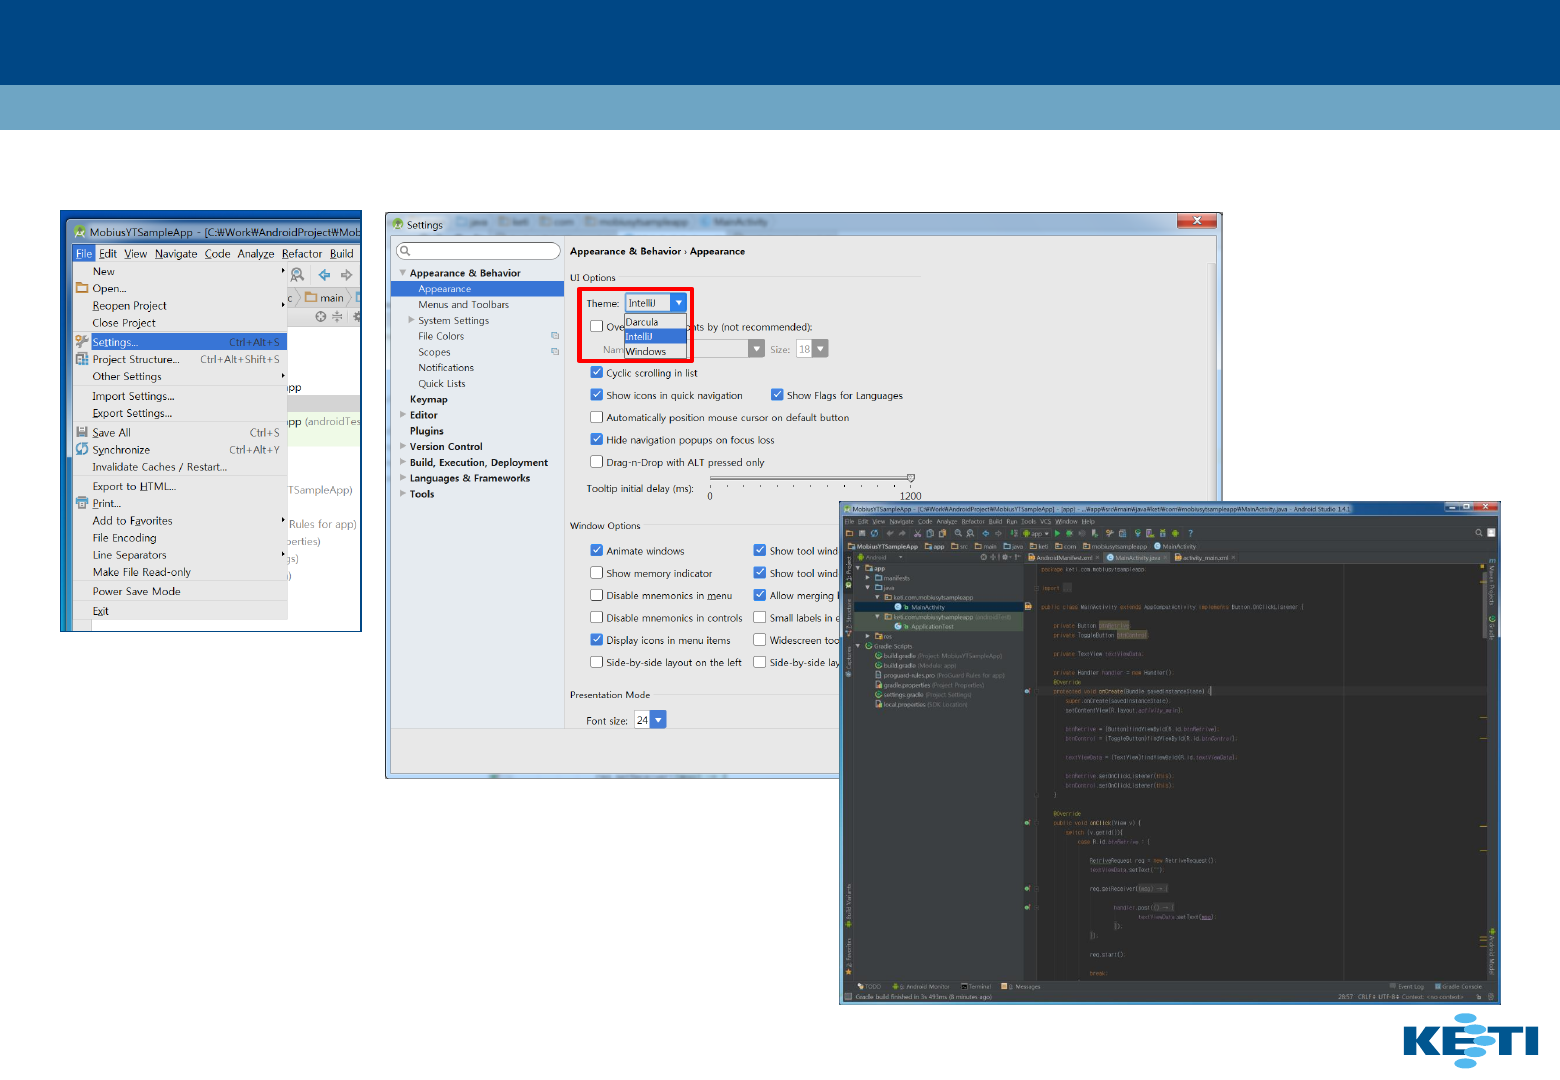The width and height of the screenshot is (1560, 1080).
Task: Click the Tooltip initial delay slider track
Action: click(x=810, y=478)
